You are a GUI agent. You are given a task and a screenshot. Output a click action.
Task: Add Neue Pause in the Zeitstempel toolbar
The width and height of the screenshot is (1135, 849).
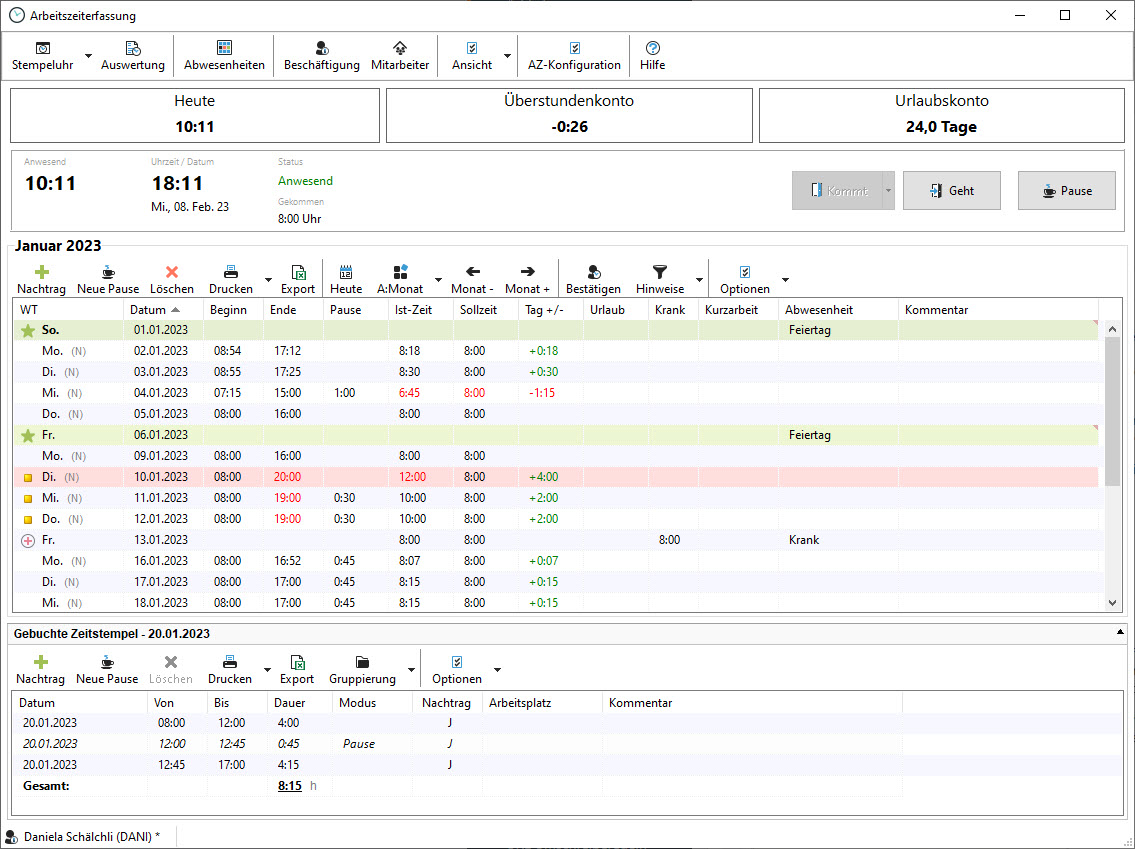tap(107, 670)
